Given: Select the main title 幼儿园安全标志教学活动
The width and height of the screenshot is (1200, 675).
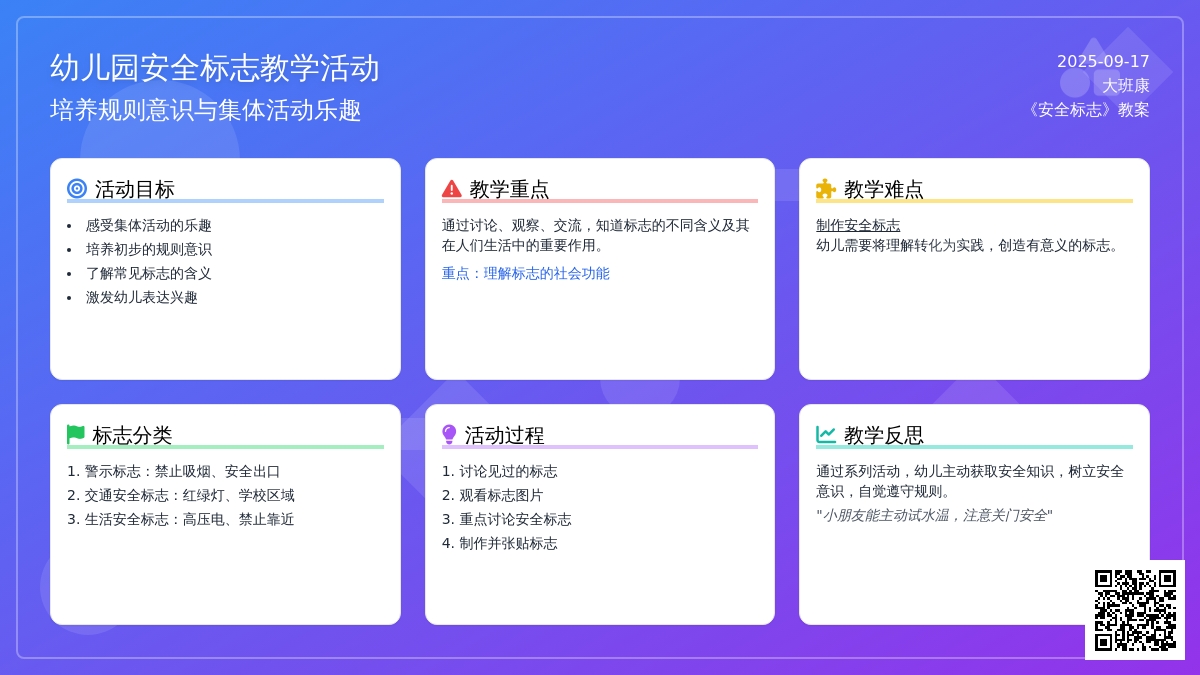Looking at the screenshot, I should (x=215, y=68).
